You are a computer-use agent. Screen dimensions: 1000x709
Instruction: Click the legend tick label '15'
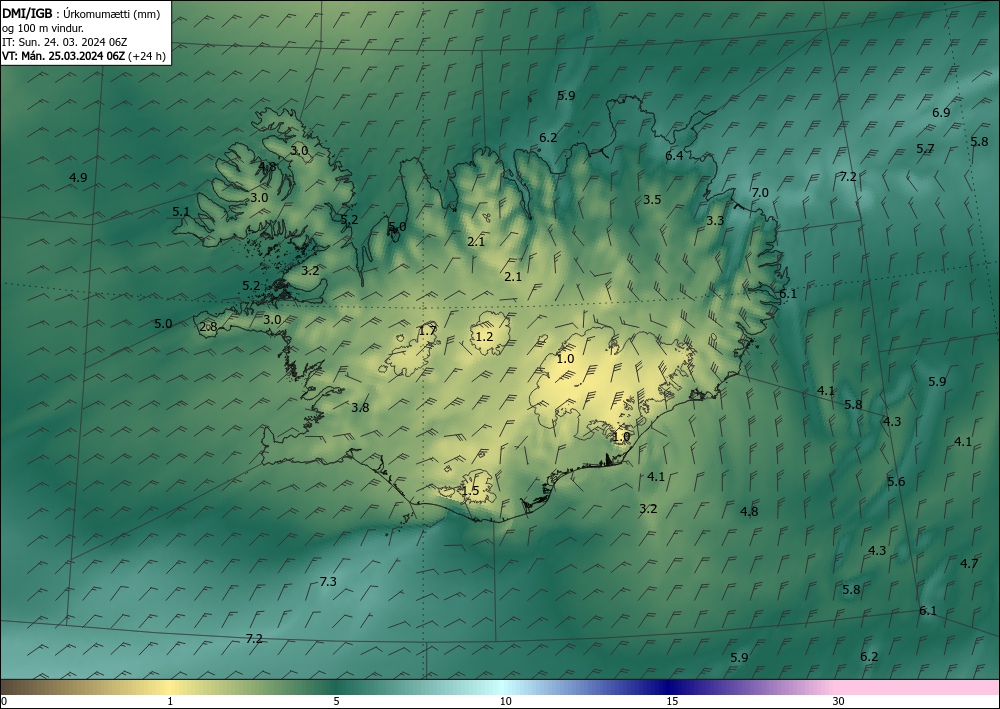pyautogui.click(x=672, y=701)
